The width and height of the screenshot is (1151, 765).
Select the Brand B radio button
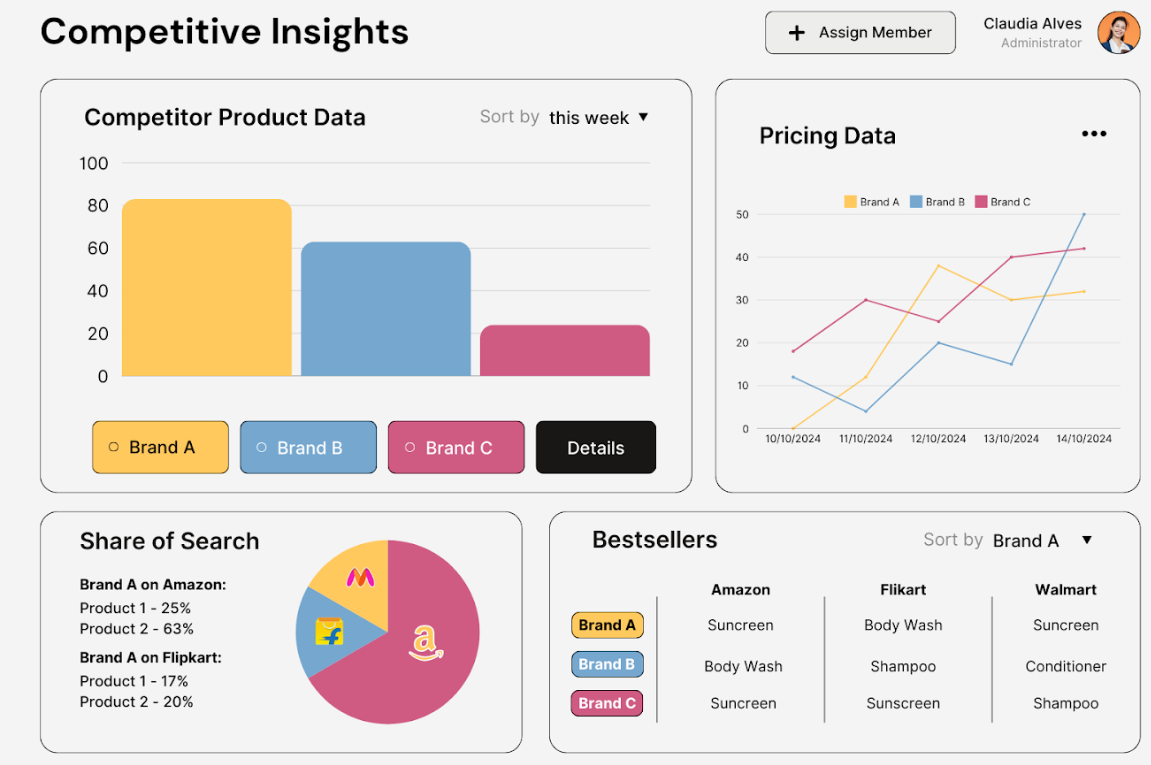[261, 446]
